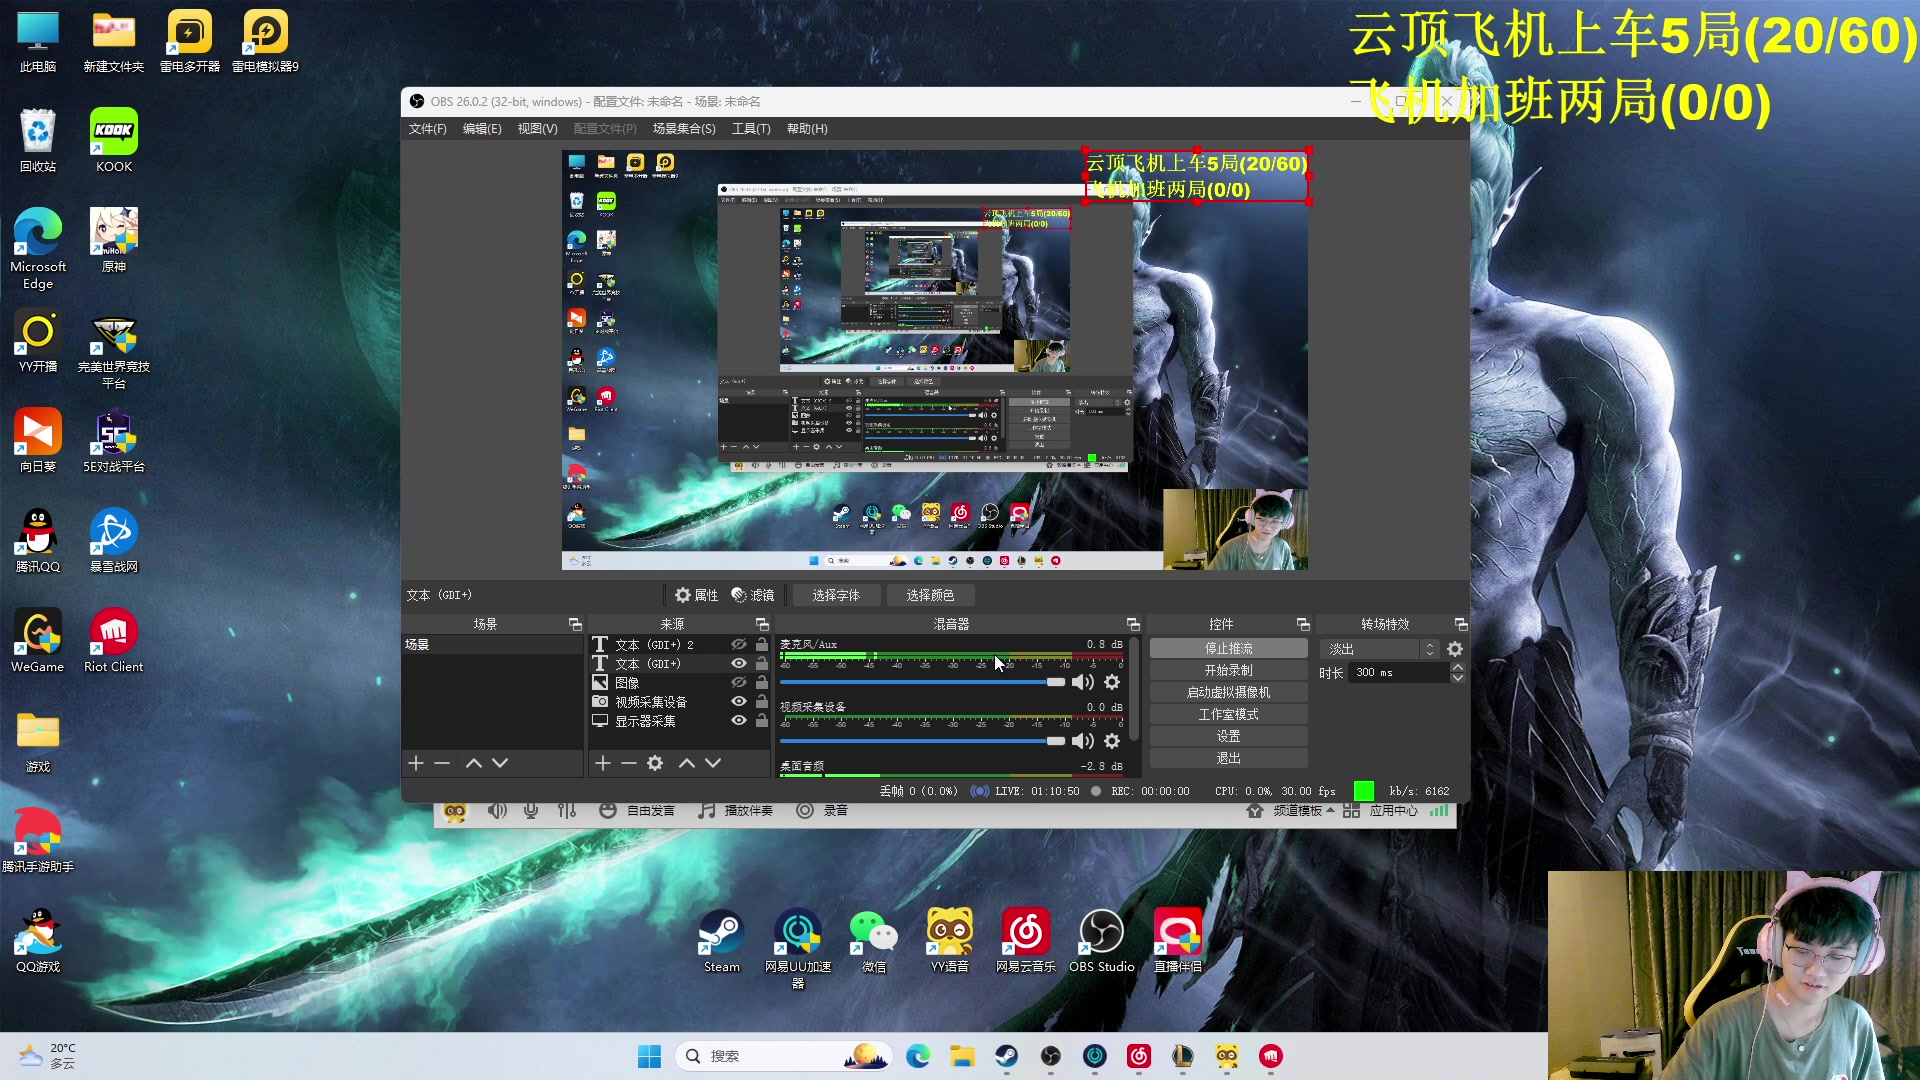Viewport: 1920px width, 1080px height.
Task: Open the 场景集合(S) menu
Action: [683, 129]
